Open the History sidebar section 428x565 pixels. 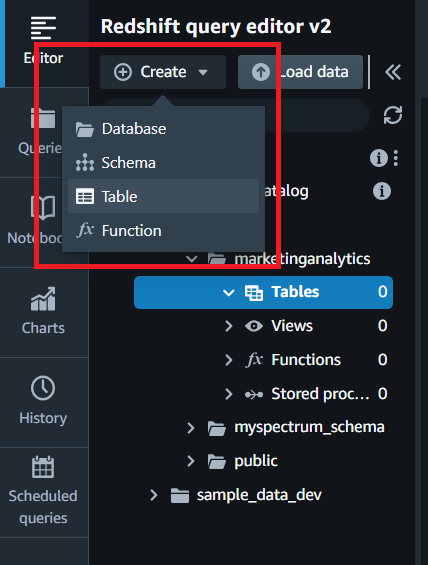point(43,401)
